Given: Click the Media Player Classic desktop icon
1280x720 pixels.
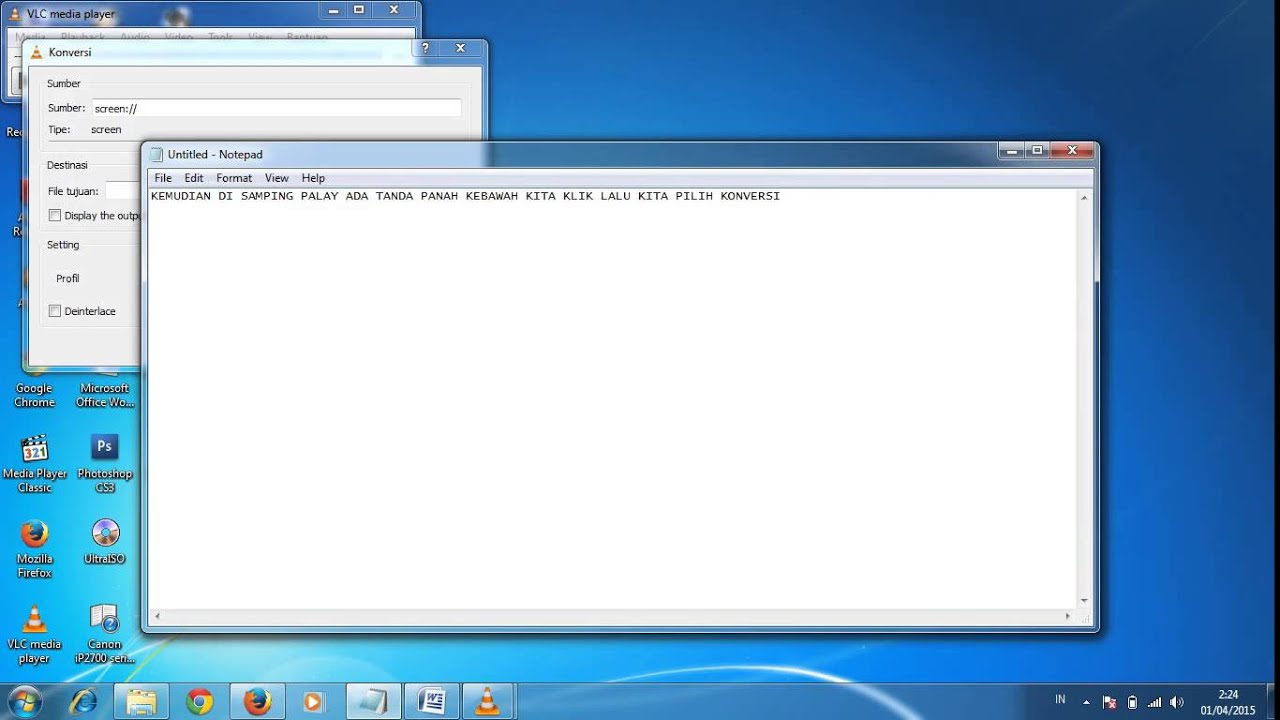Looking at the screenshot, I should [34, 464].
